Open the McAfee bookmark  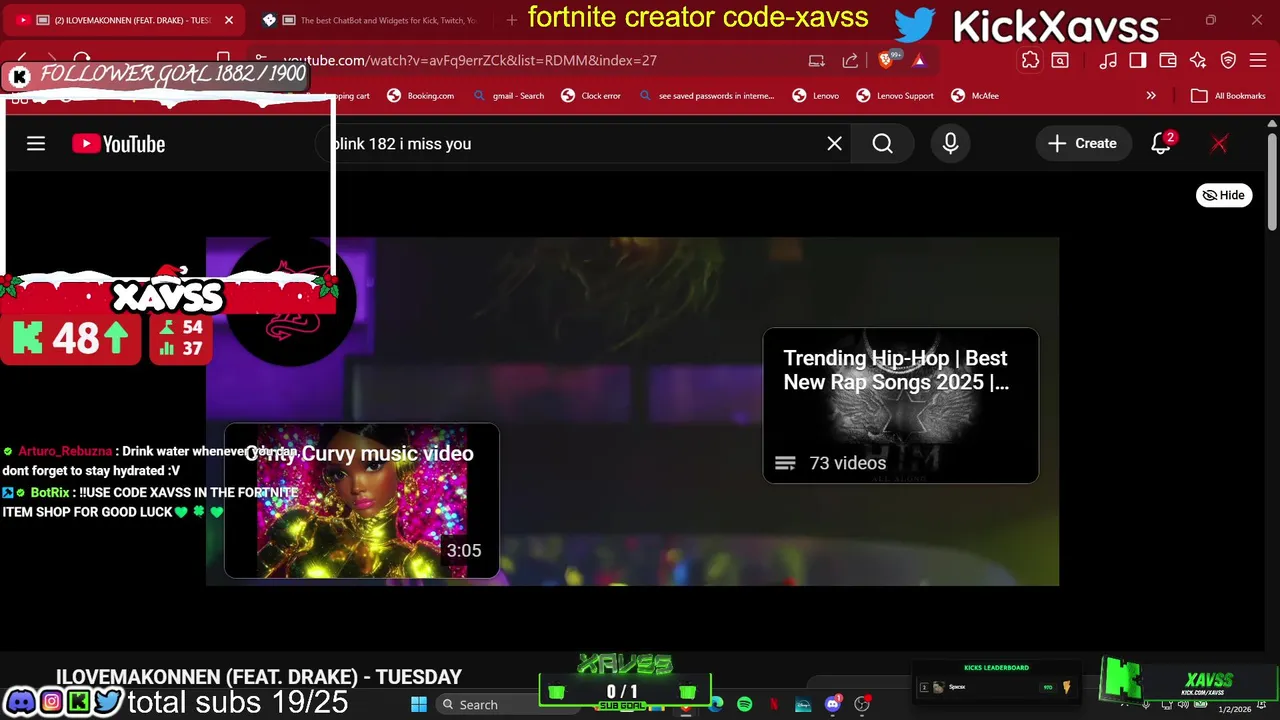click(x=975, y=96)
